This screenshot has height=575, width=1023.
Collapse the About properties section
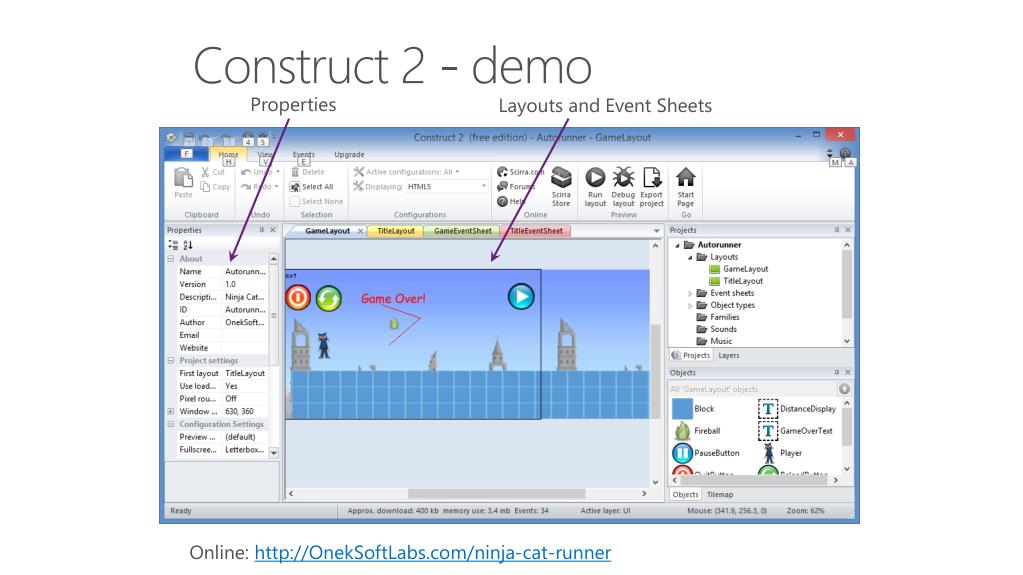tap(171, 258)
